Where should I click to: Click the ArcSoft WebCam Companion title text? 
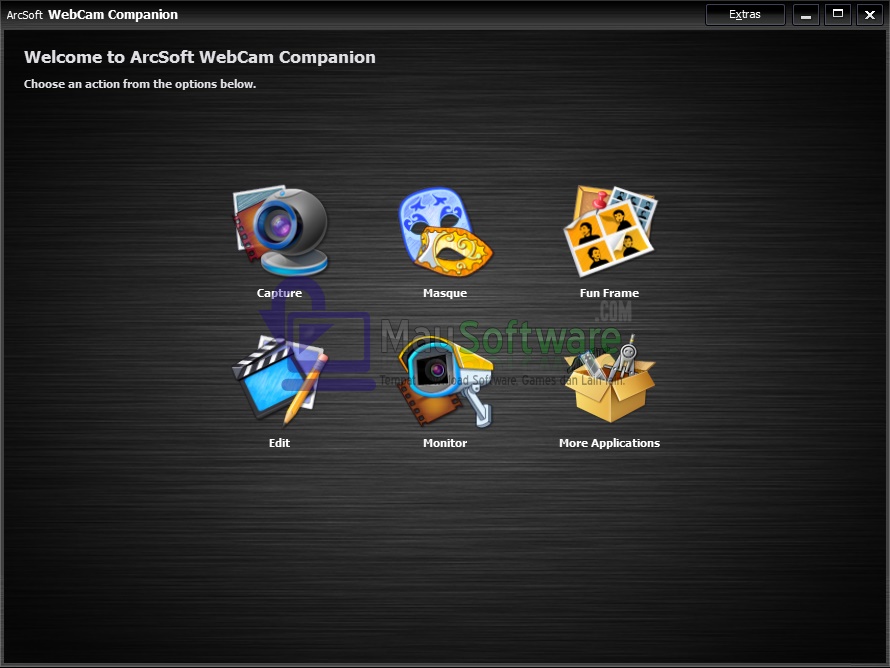(x=92, y=15)
